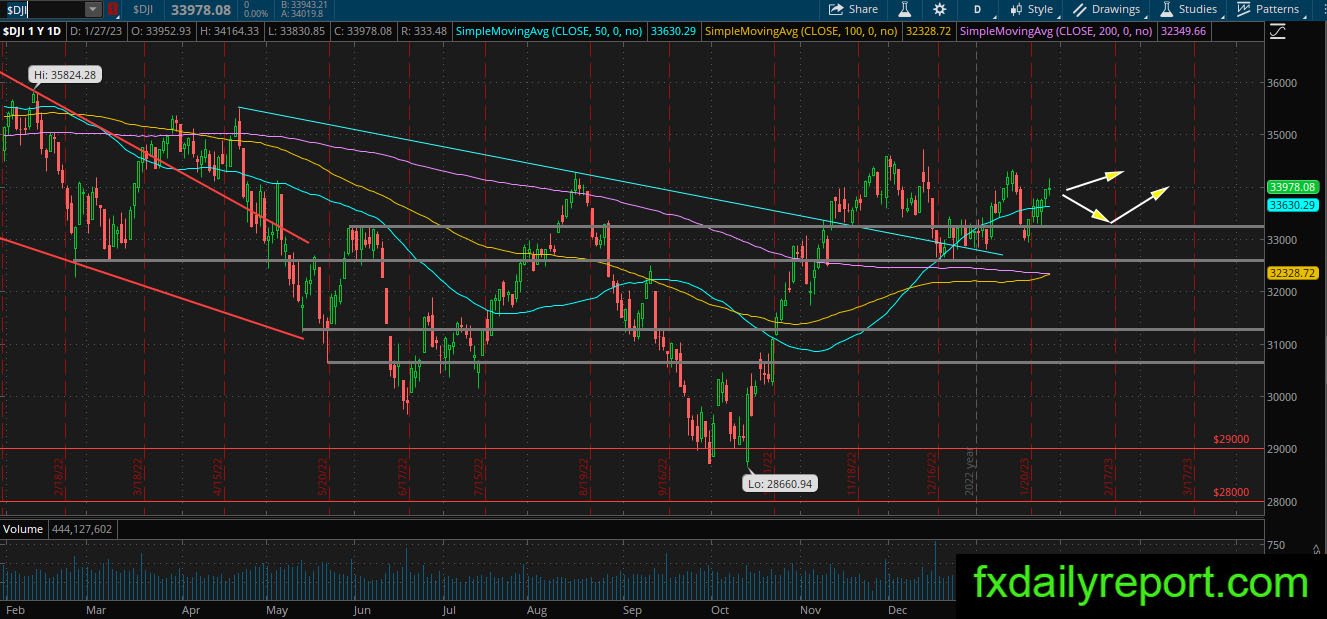Click SimpleMovingAvg (CLOSE, 200, 0, no) label
Viewport: 1327px width, 619px height.
coord(1057,32)
